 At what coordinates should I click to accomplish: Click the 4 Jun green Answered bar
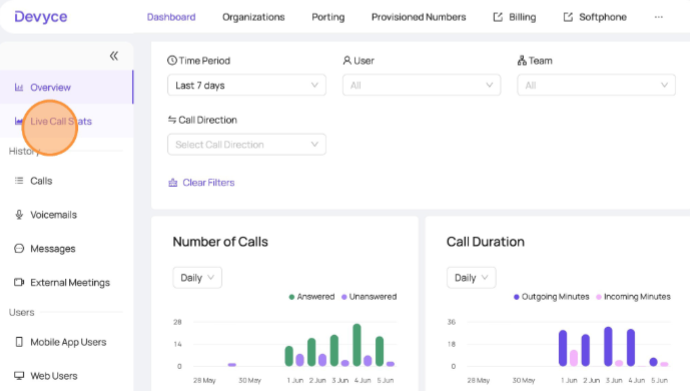click(x=357, y=345)
